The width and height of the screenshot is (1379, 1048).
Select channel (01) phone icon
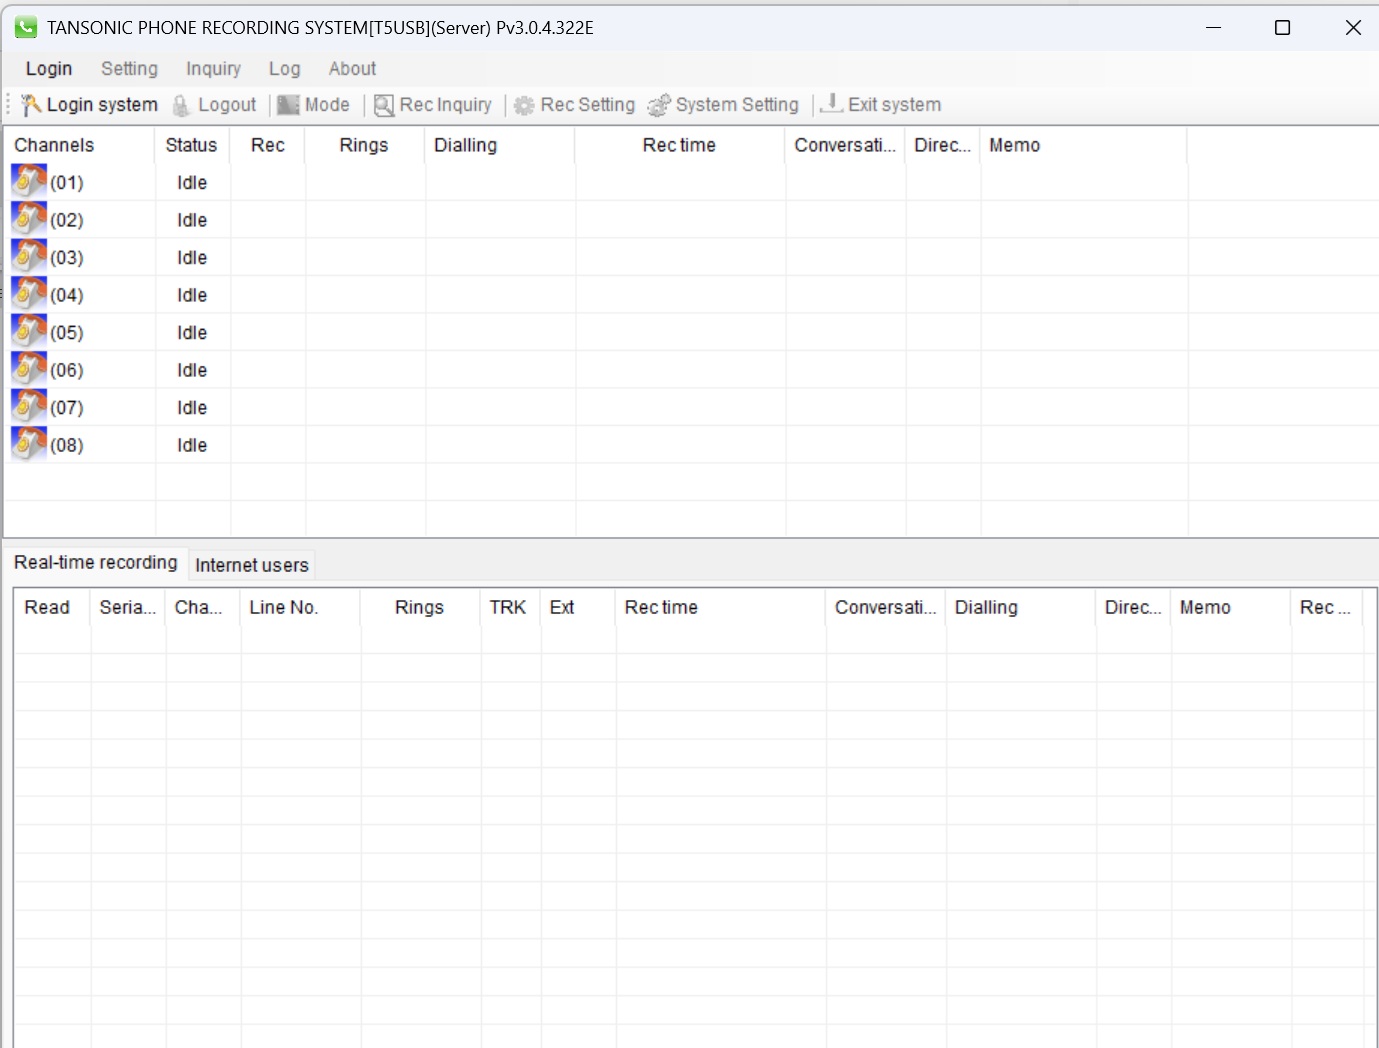point(29,181)
